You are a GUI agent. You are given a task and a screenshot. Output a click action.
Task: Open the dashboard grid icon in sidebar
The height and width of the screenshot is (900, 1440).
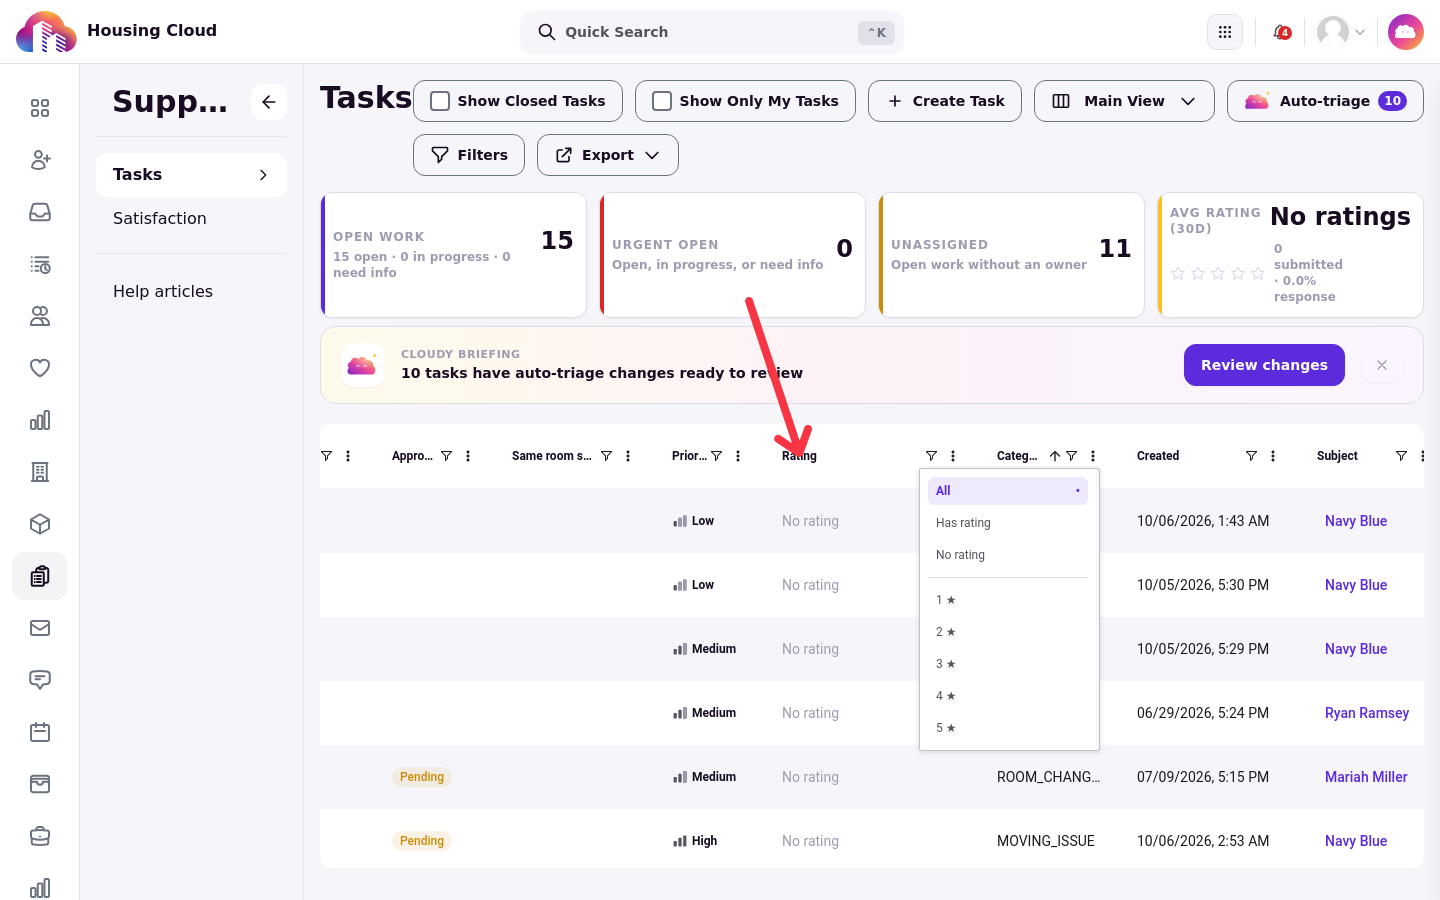coord(40,108)
